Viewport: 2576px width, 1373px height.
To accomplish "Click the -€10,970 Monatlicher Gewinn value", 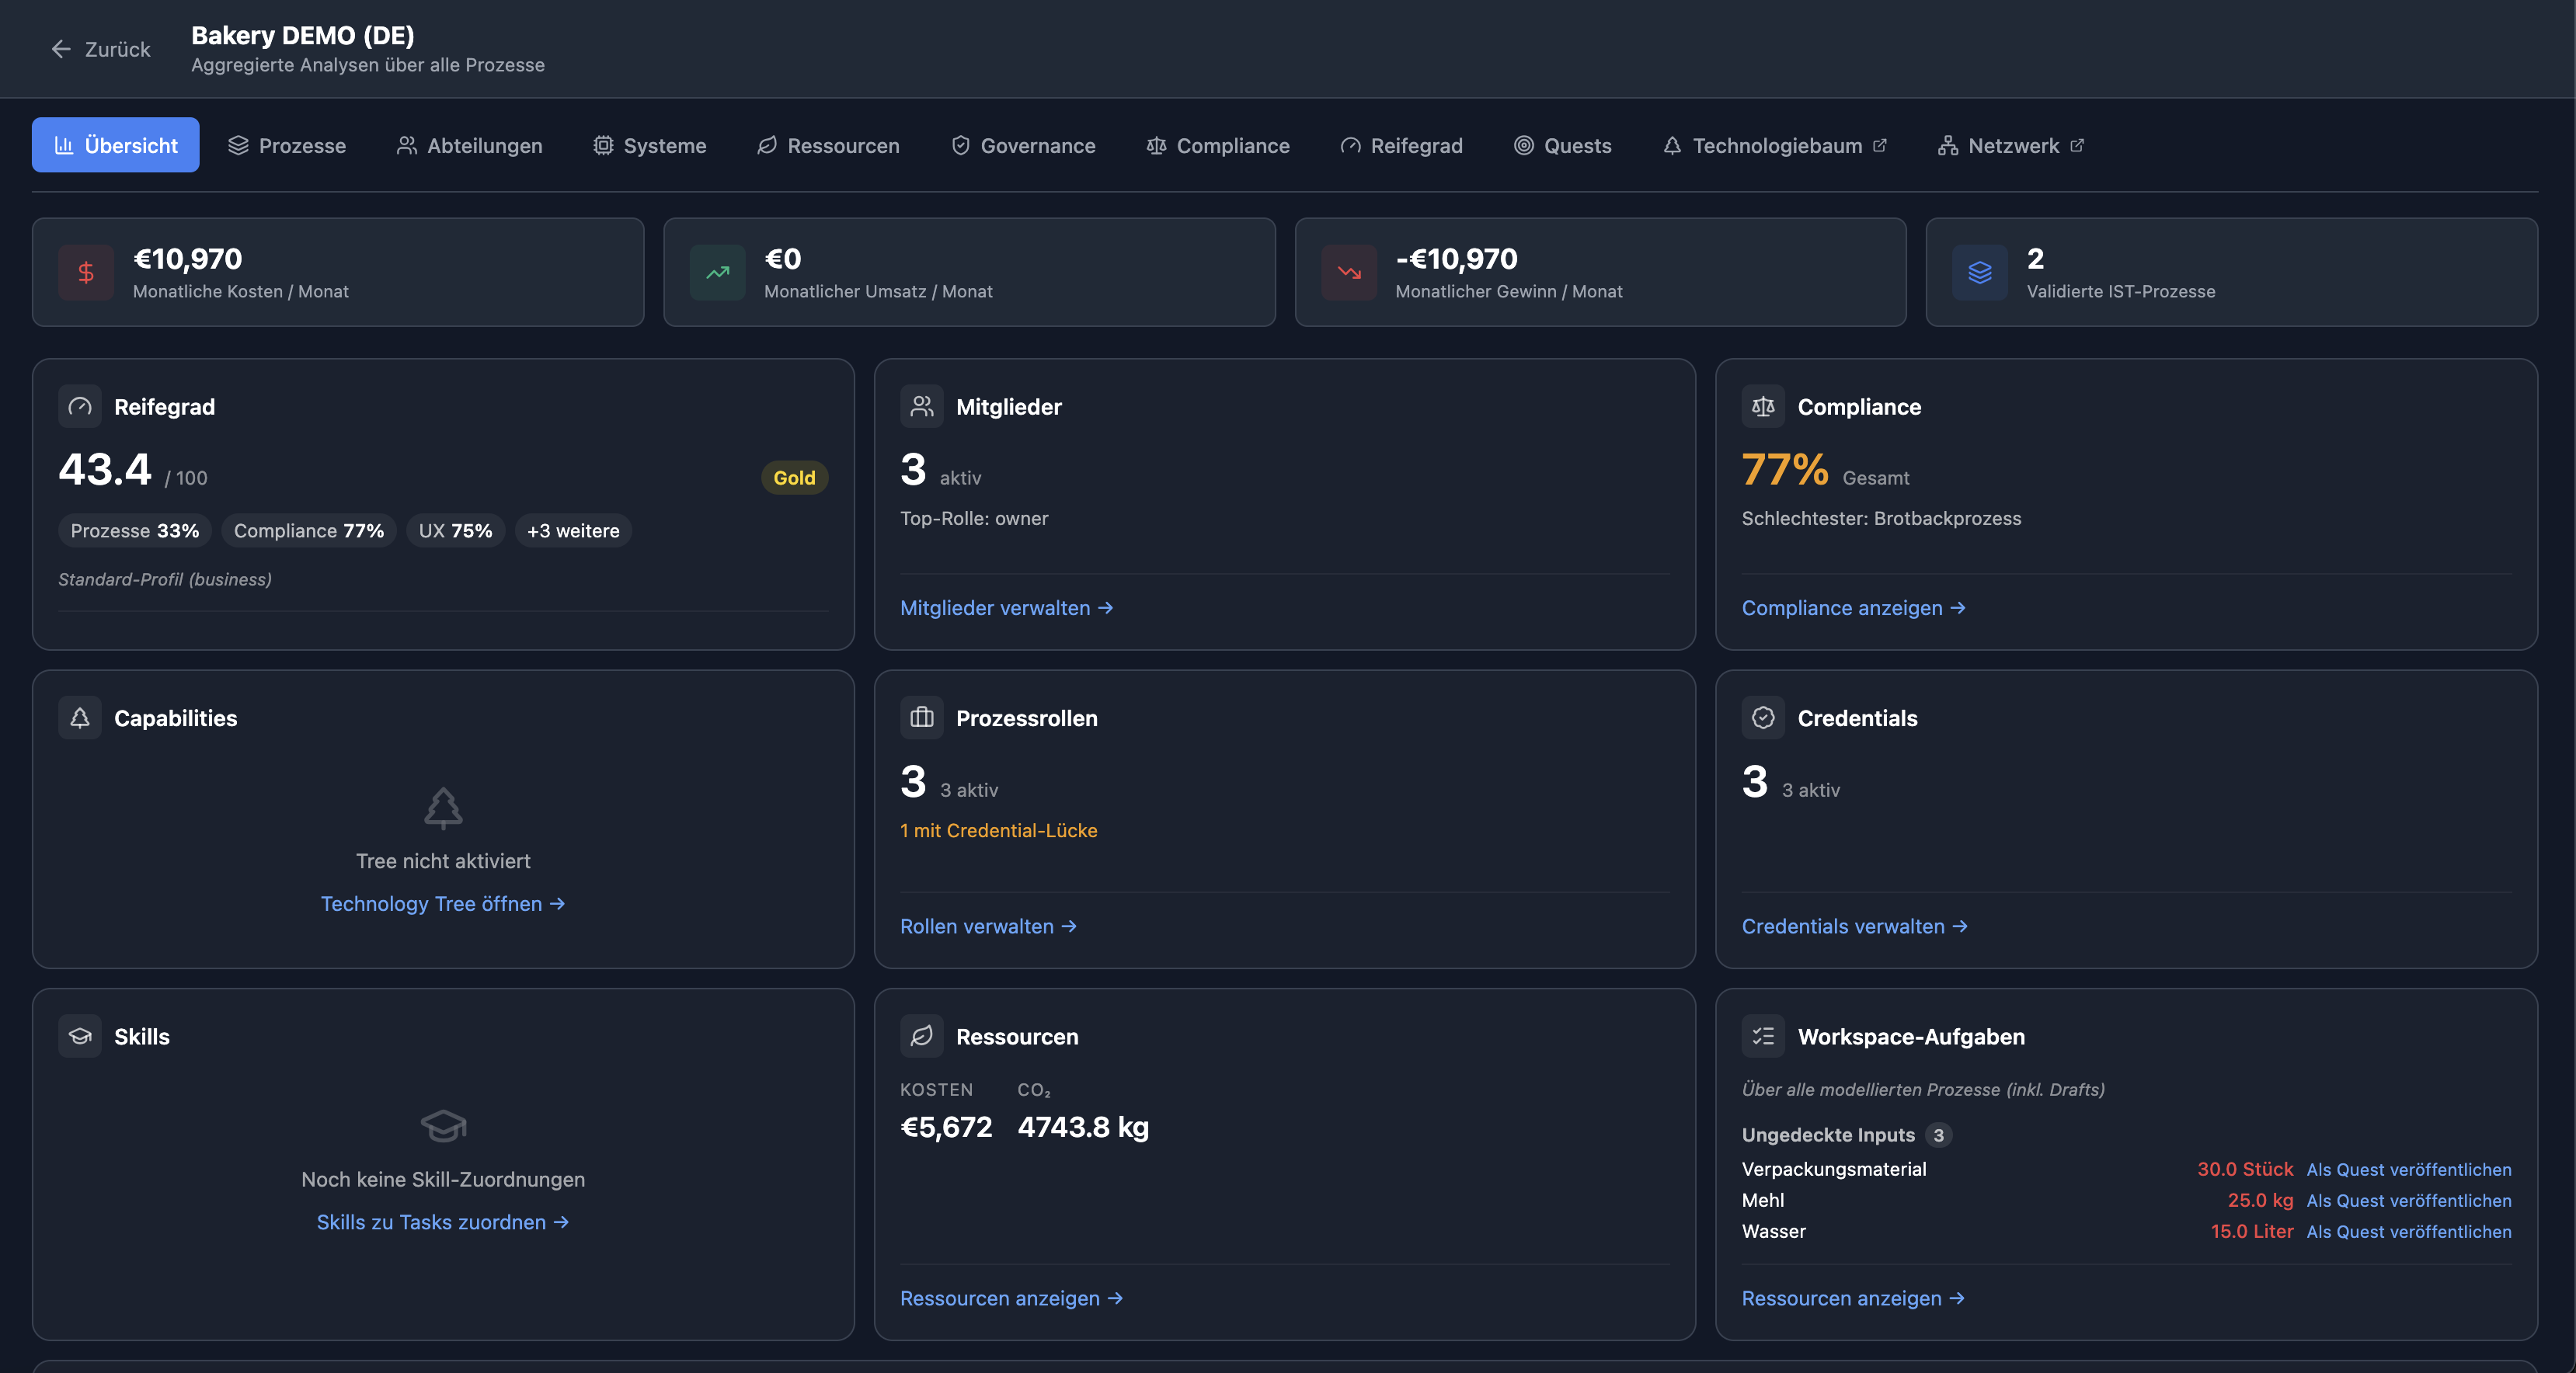I will 1456,259.
